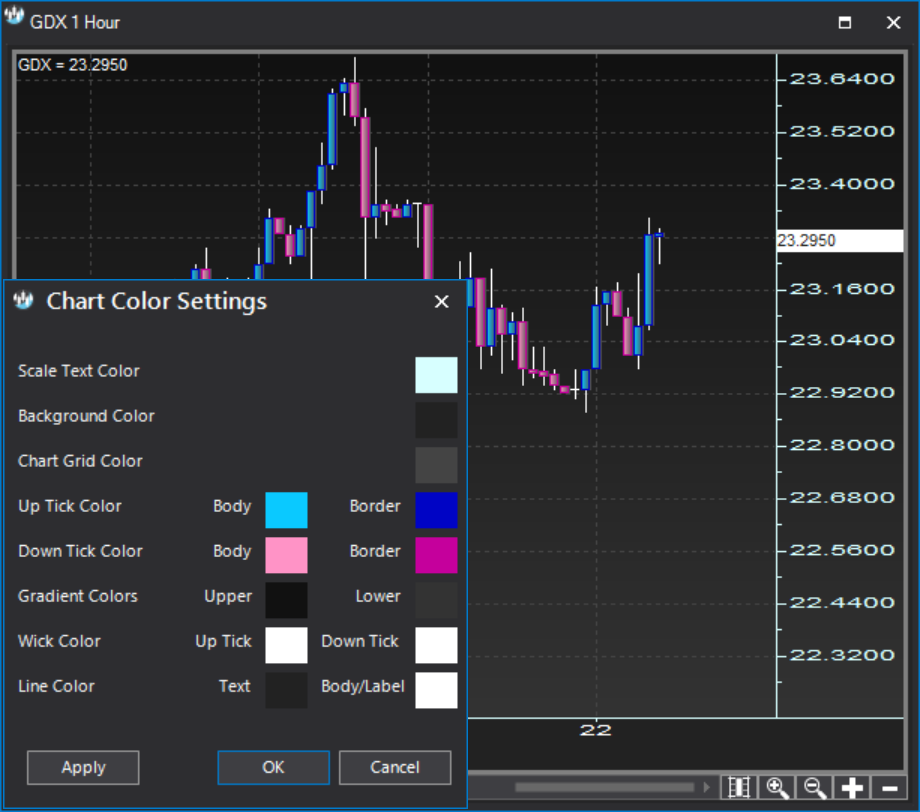The height and width of the screenshot is (812, 920).
Task: Click the 23.6400 price scale value
Action: pyautogui.click(x=842, y=79)
